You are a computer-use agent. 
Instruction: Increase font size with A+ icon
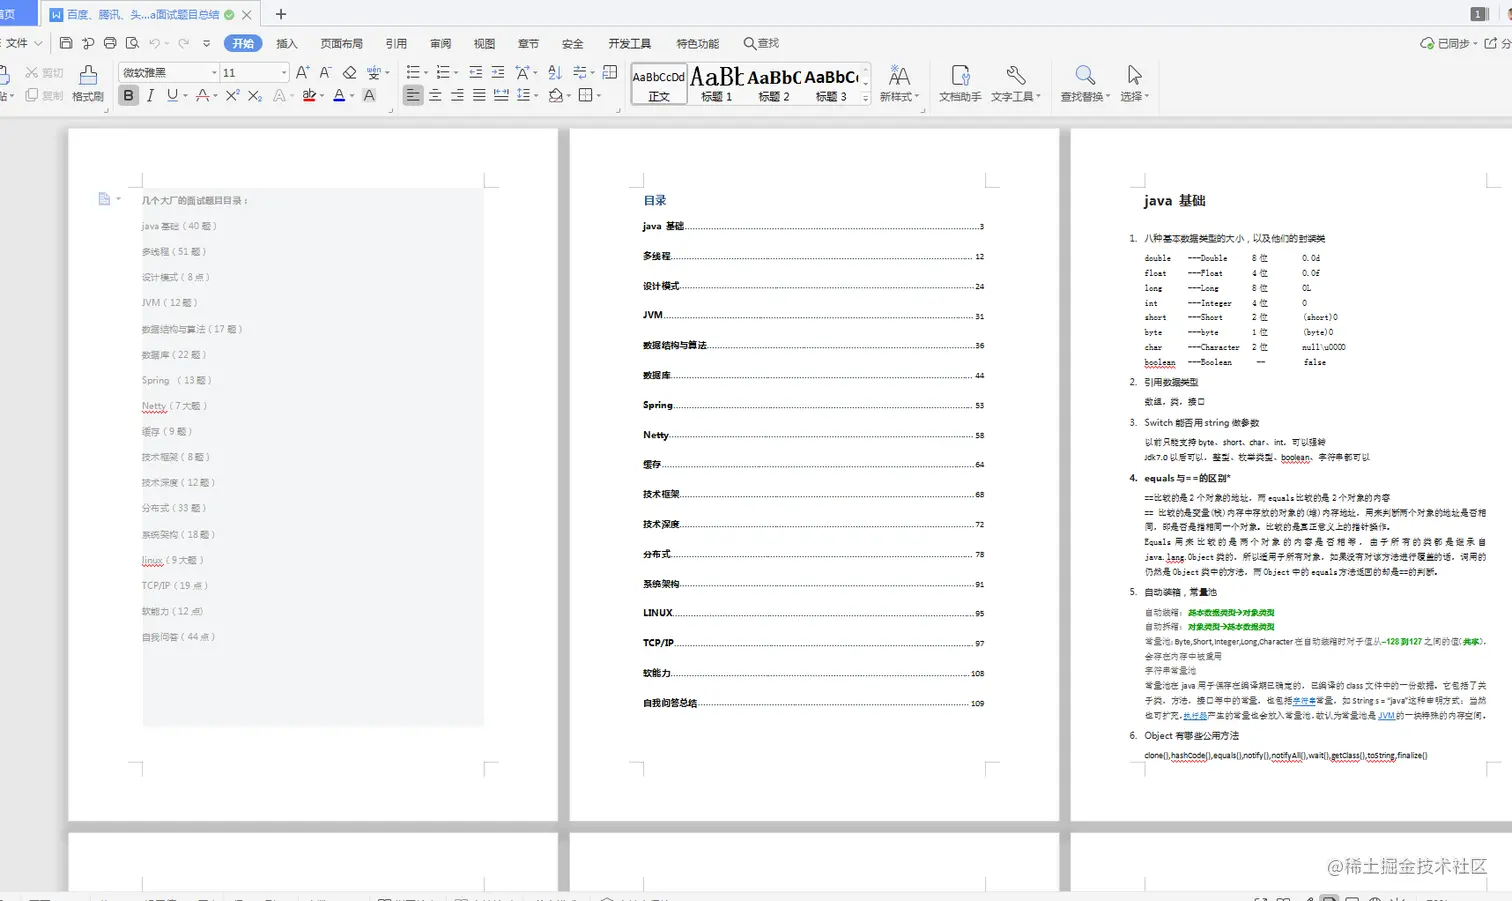click(x=302, y=72)
